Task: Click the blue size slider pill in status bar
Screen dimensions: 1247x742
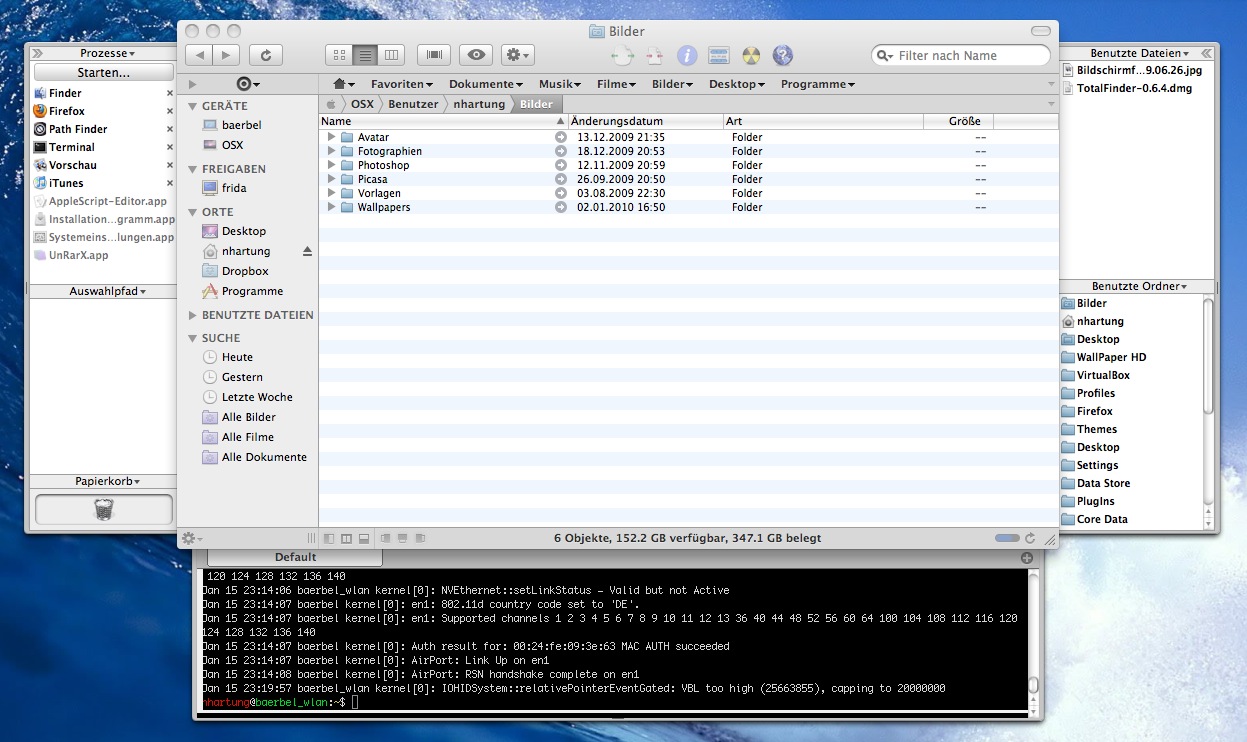Action: click(x=1007, y=538)
